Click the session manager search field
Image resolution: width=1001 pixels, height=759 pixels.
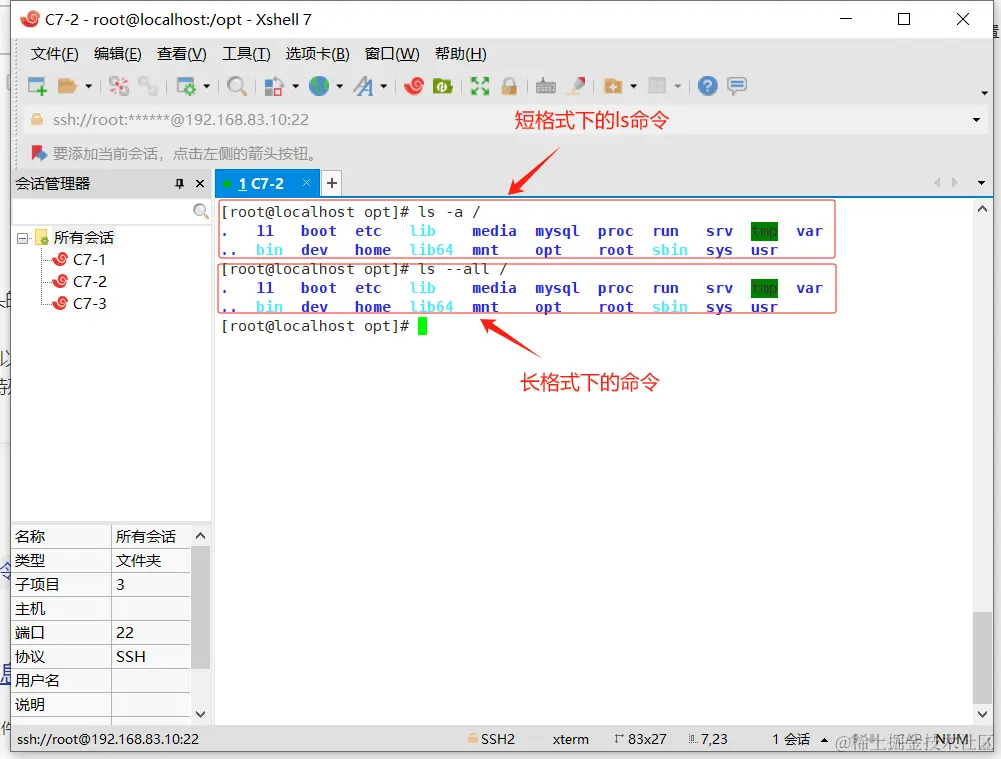[x=102, y=211]
